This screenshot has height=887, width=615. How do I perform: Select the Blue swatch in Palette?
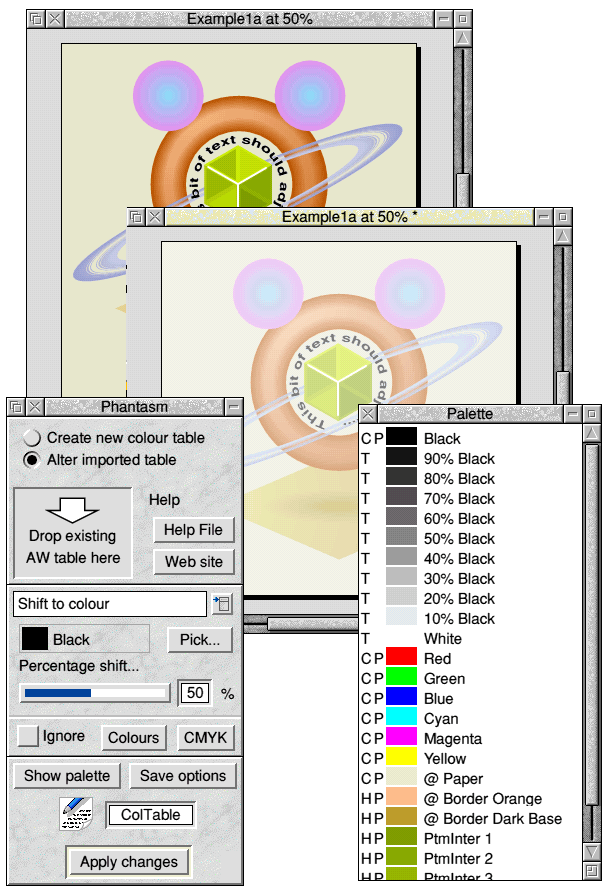click(402, 697)
